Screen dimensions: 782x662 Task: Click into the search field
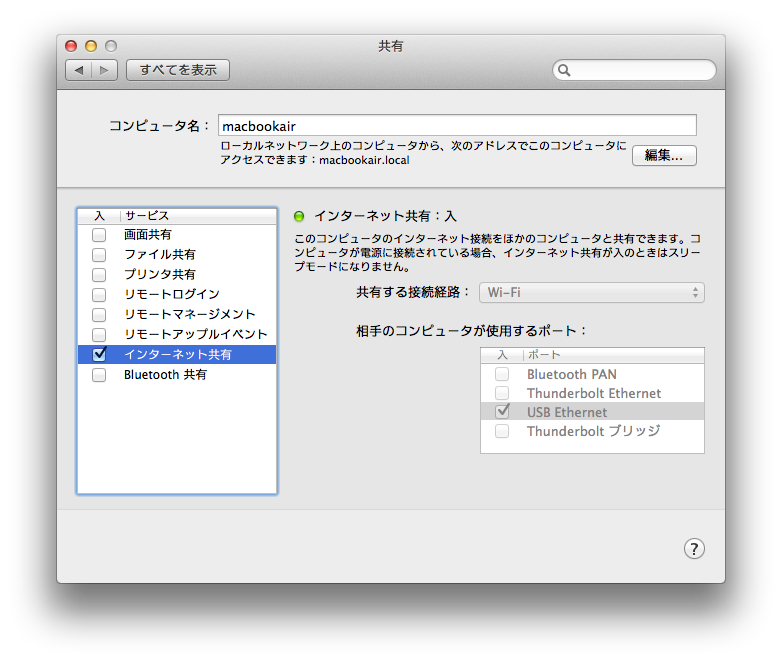click(x=634, y=70)
